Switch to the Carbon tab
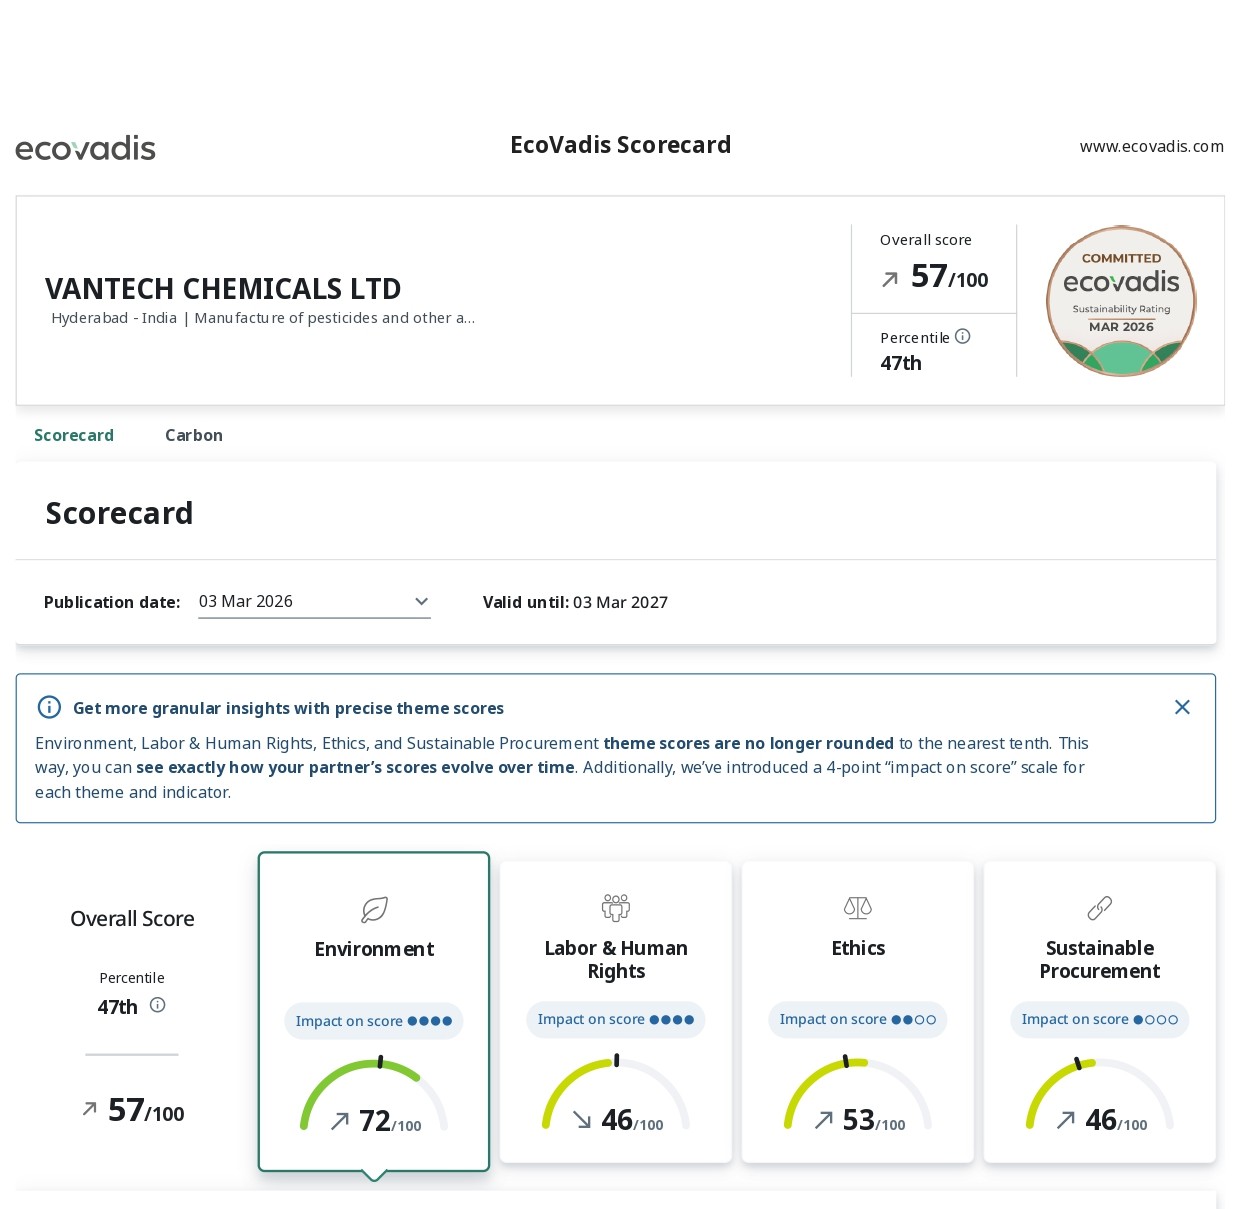Viewport: 1240px width, 1209px height. [194, 436]
